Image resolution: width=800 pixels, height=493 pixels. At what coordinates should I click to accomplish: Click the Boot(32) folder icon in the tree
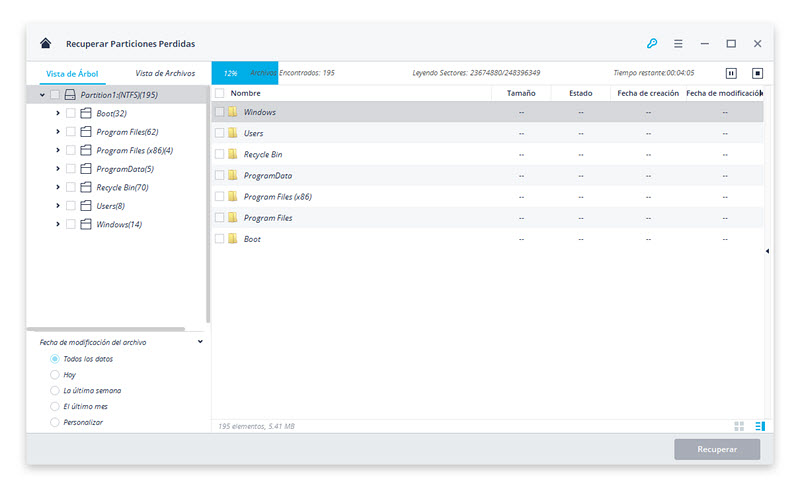(x=86, y=113)
